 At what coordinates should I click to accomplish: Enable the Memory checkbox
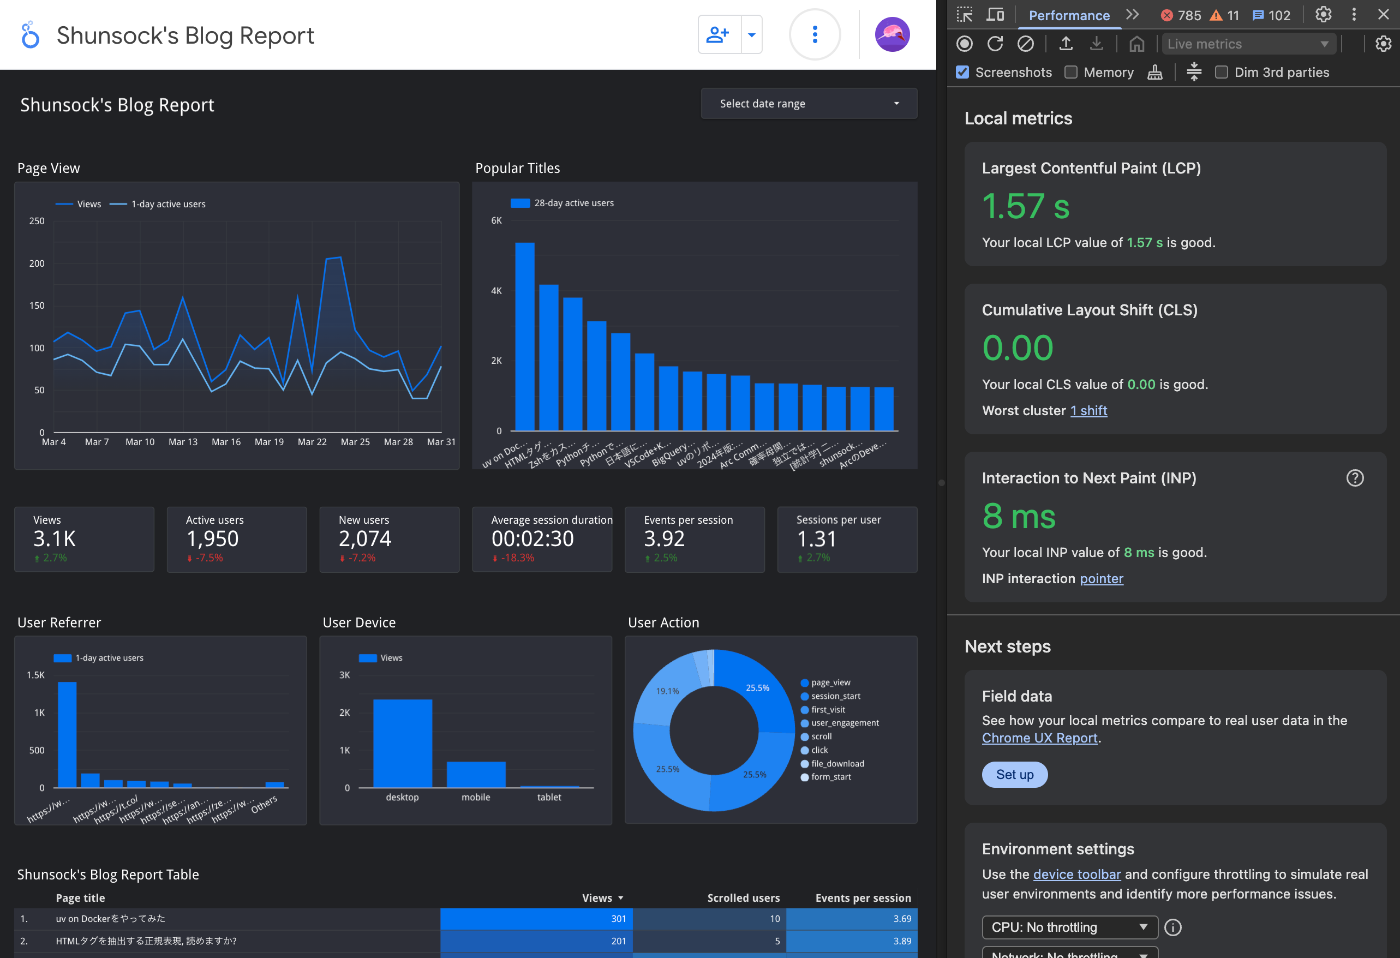tap(1071, 72)
